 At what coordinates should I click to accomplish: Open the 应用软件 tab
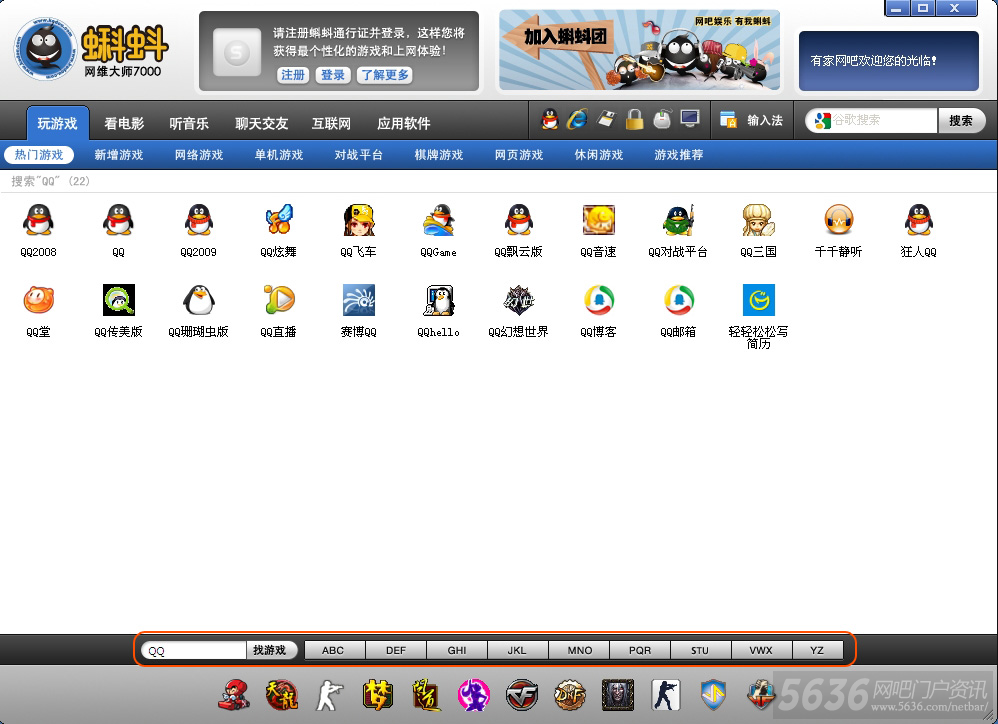404,123
